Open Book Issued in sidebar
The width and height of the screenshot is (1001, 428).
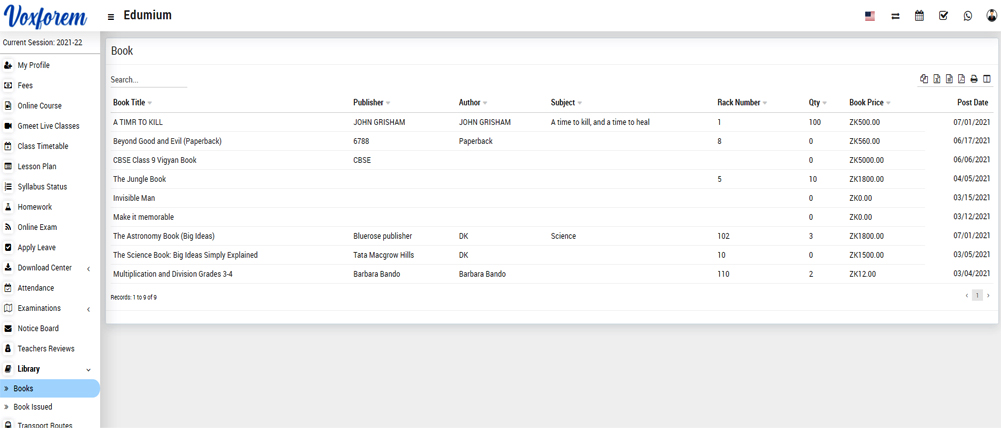[x=33, y=407]
